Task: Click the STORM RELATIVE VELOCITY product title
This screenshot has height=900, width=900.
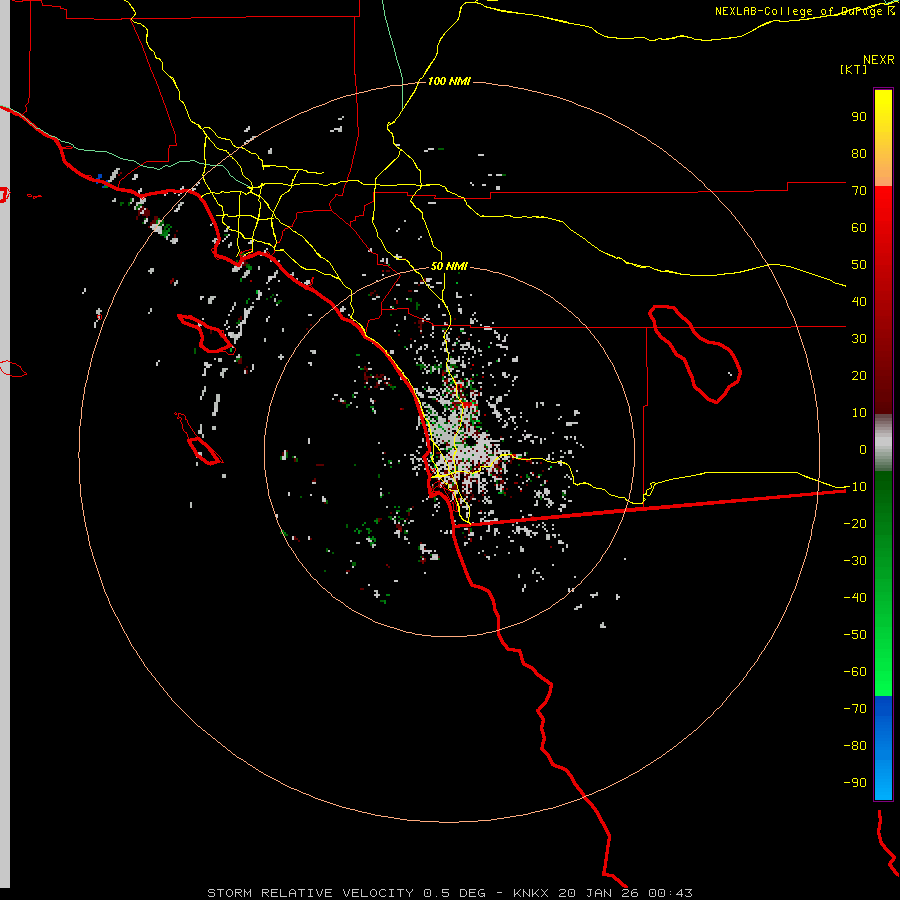Action: 311,893
